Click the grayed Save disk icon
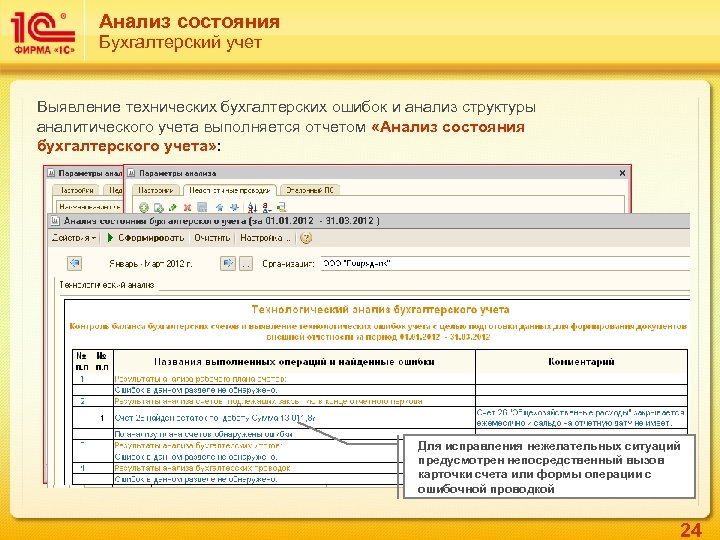 (202, 208)
